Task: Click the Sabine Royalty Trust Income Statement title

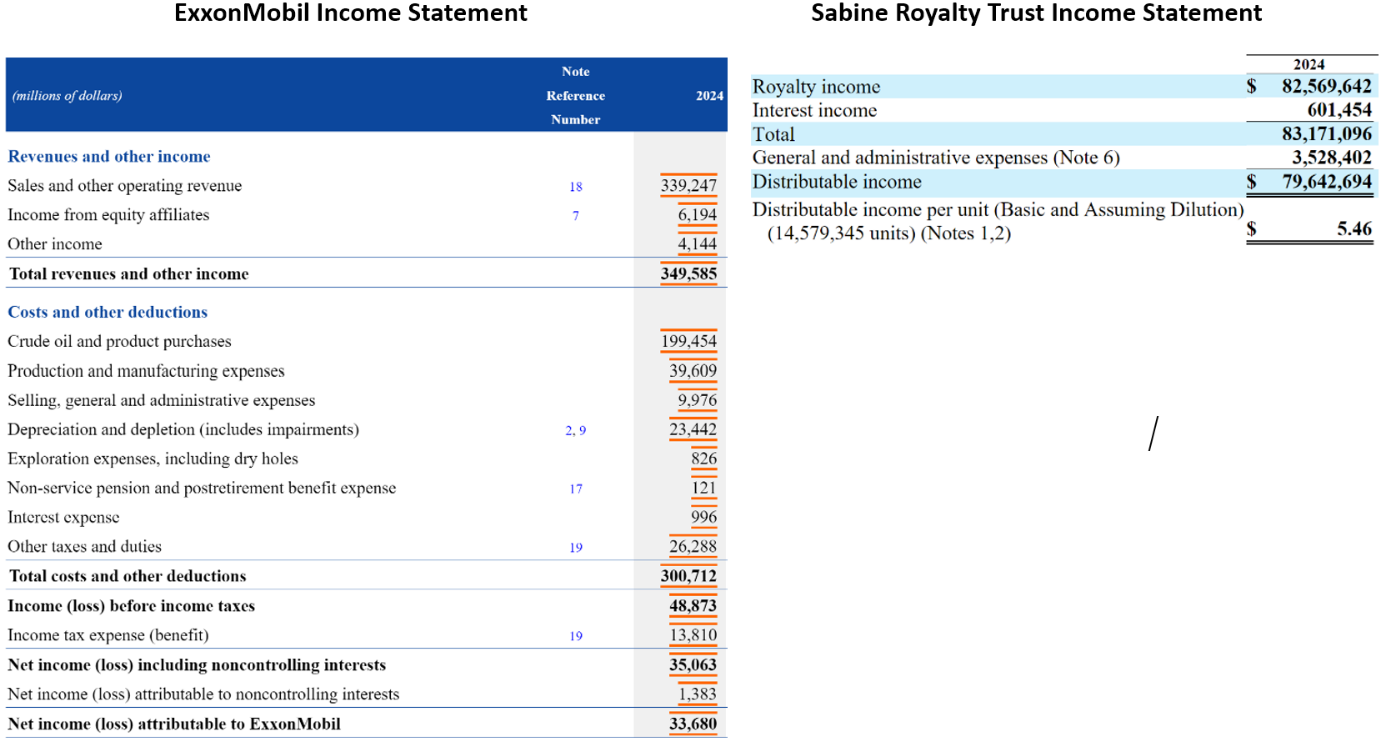Action: pyautogui.click(x=1036, y=13)
